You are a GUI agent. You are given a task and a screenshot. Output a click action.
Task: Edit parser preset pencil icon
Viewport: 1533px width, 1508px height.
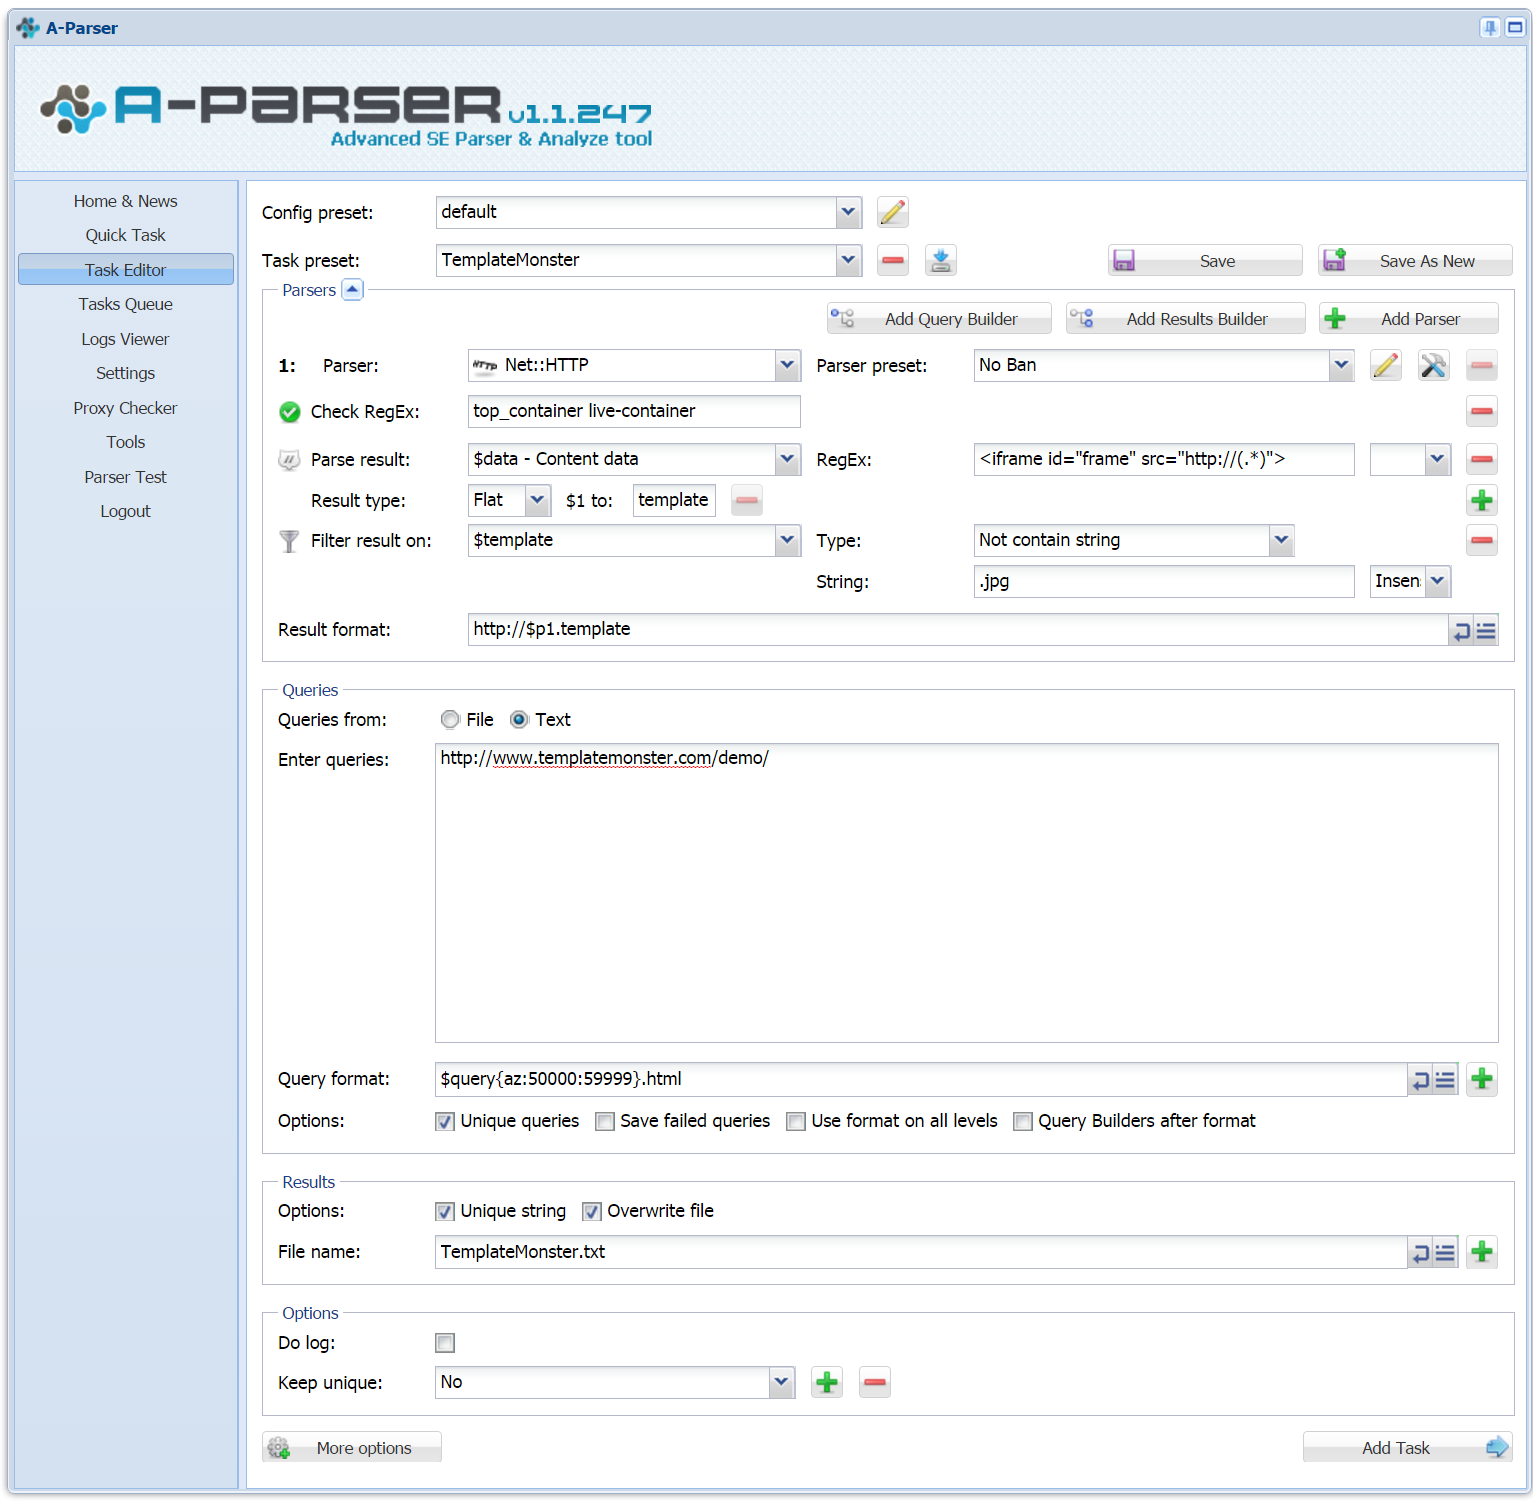pyautogui.click(x=1385, y=365)
